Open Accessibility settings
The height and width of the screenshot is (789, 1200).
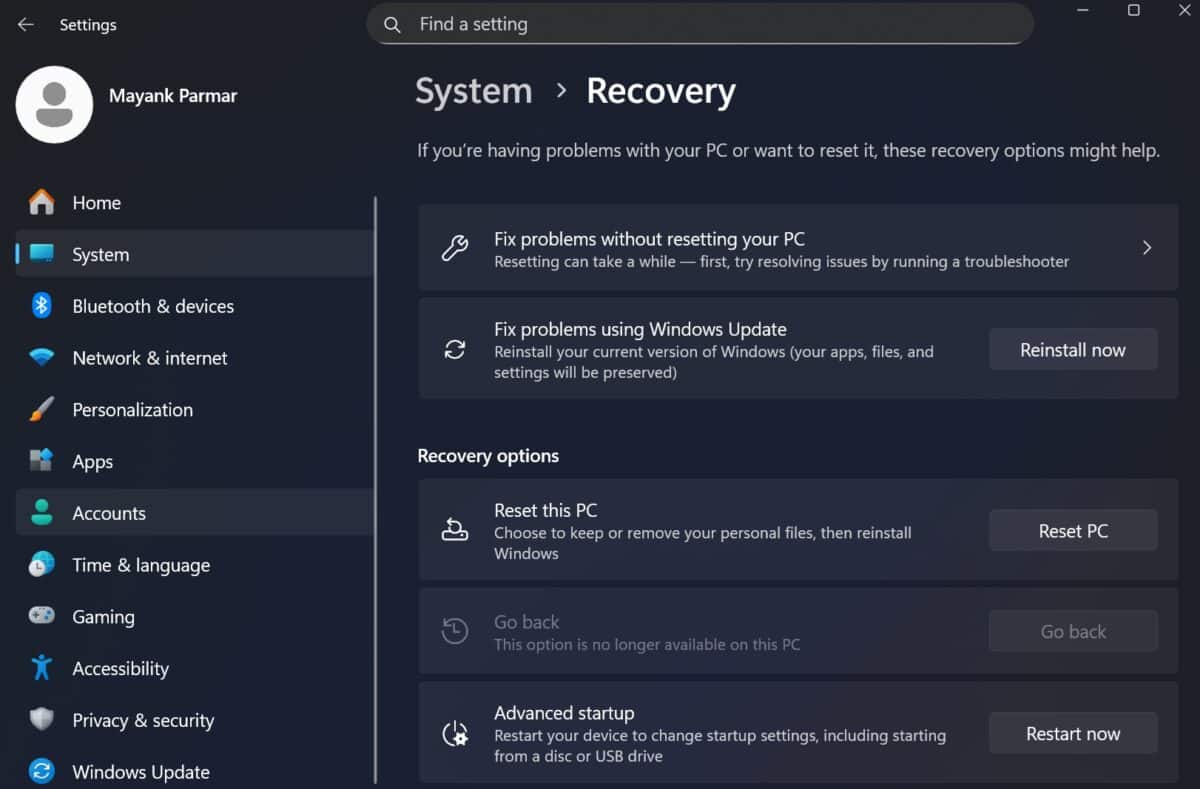[x=195, y=668]
